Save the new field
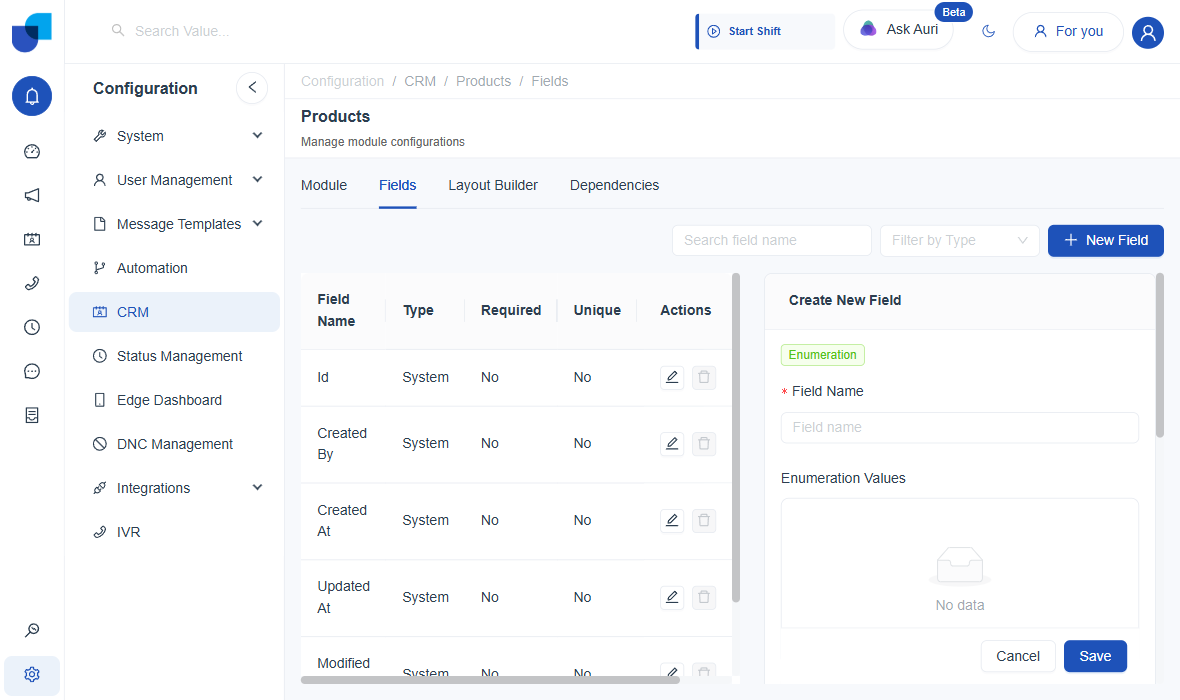This screenshot has width=1180, height=700. 1095,656
